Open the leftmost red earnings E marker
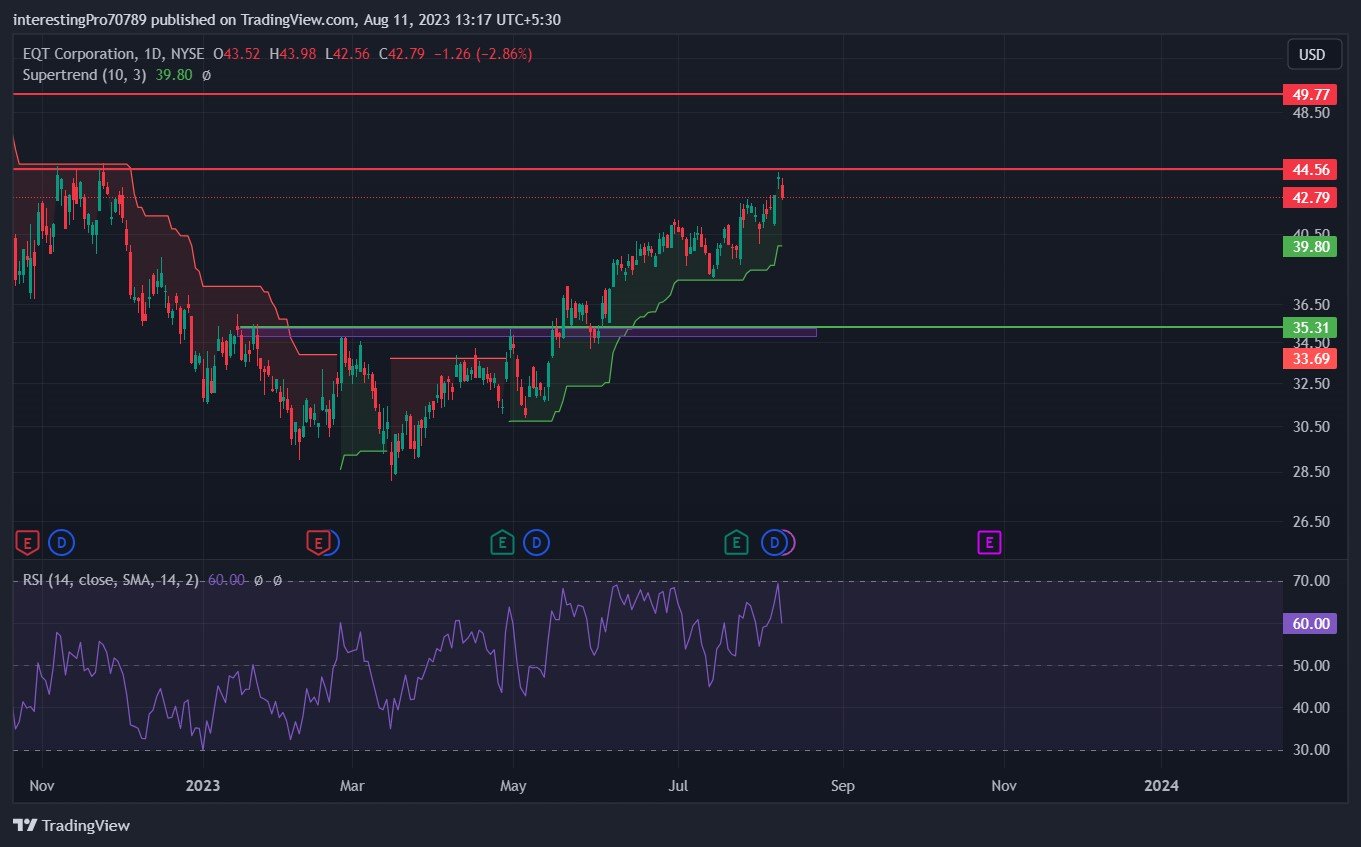 pyautogui.click(x=28, y=543)
